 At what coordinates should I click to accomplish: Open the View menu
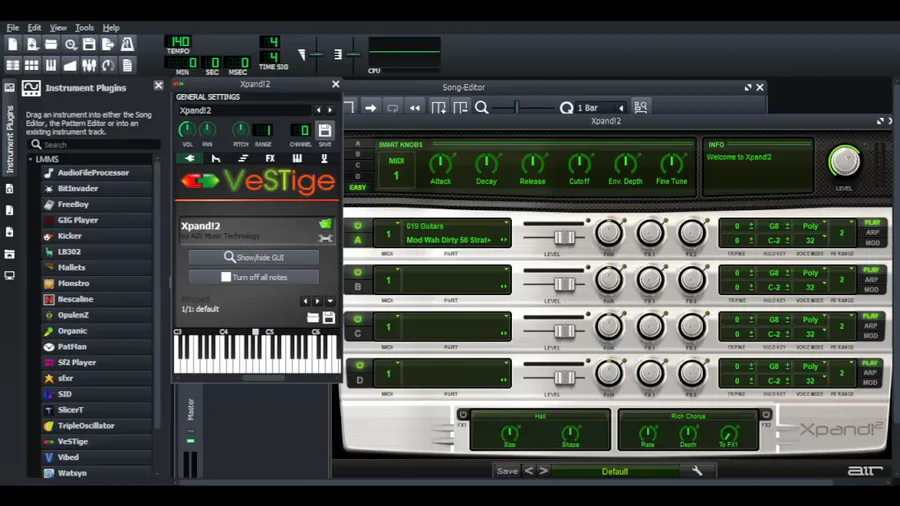[x=58, y=28]
